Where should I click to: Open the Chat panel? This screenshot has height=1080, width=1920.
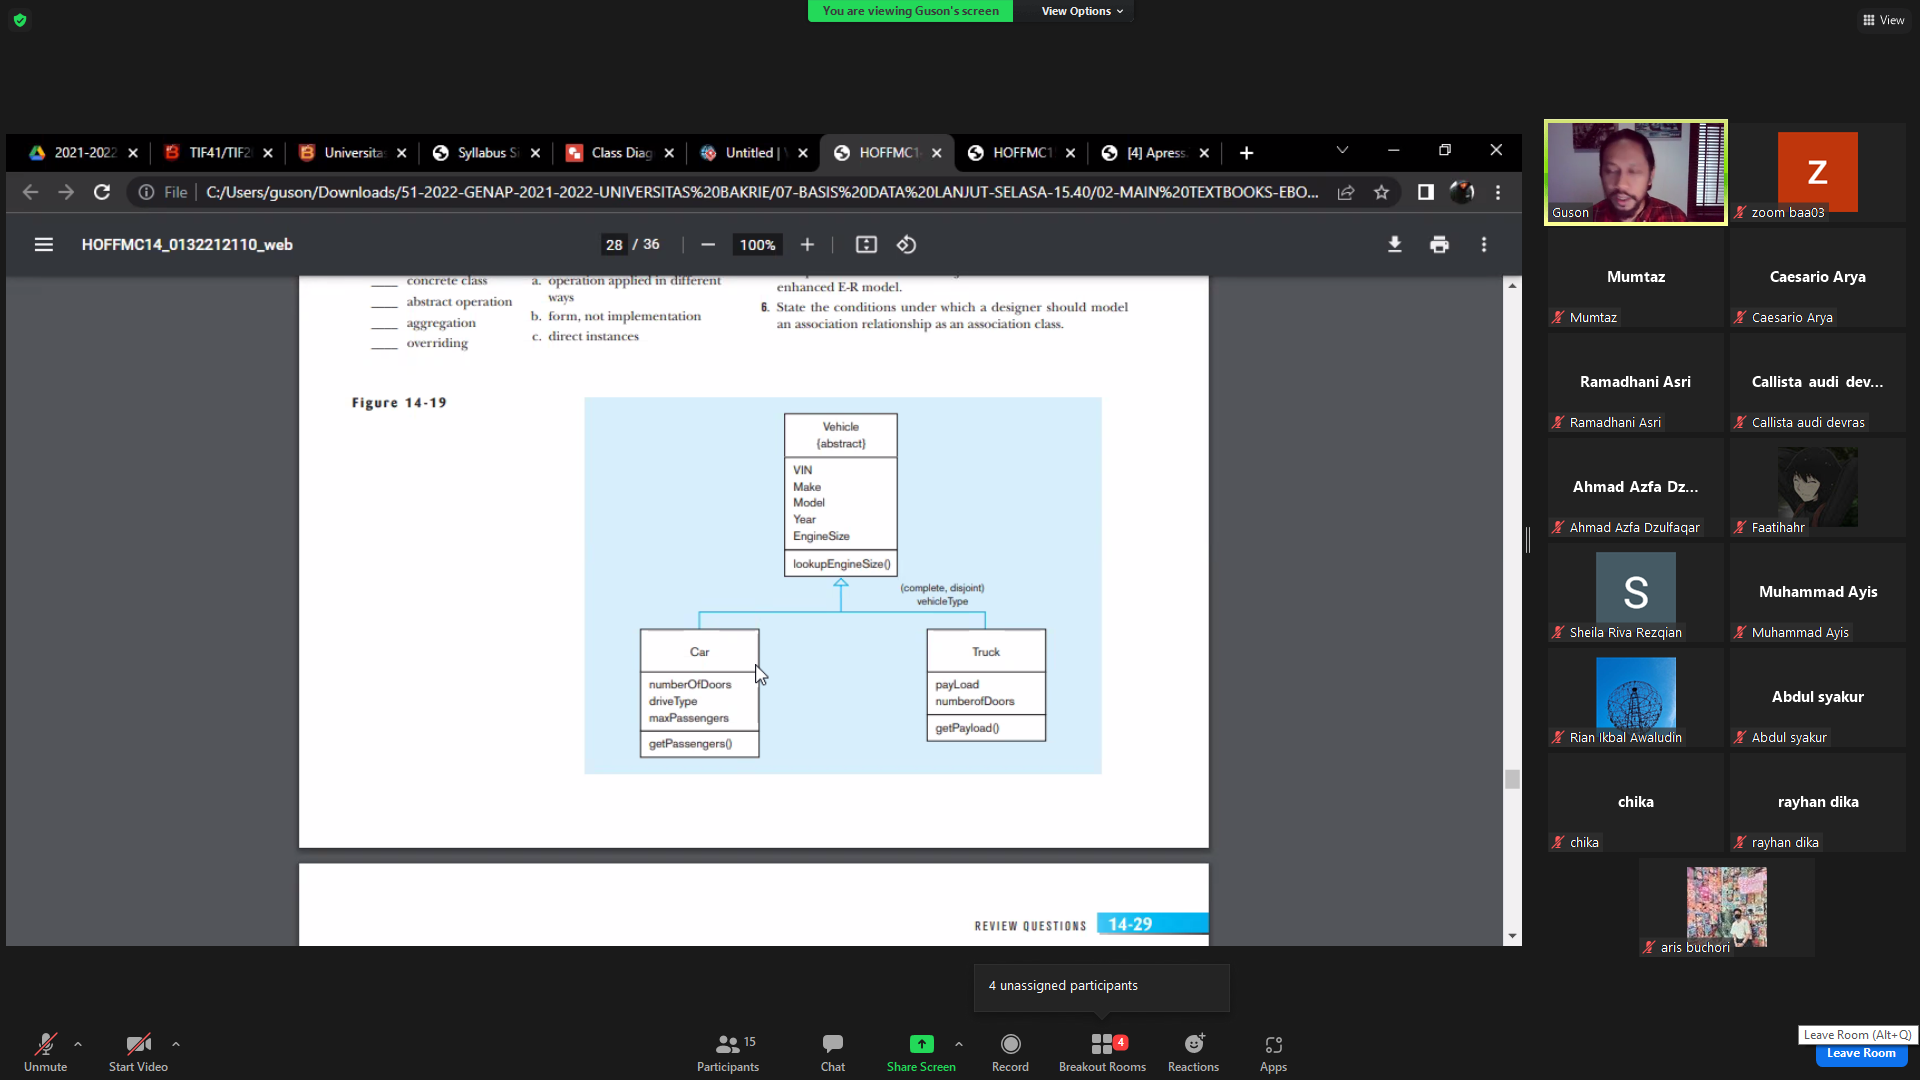(x=833, y=1053)
